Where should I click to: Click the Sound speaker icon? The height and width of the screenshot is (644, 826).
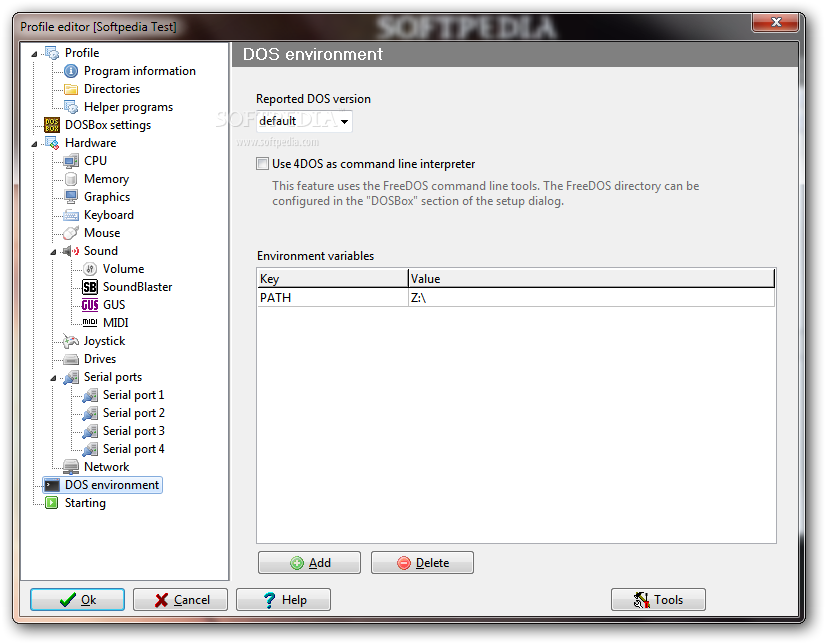pos(71,251)
